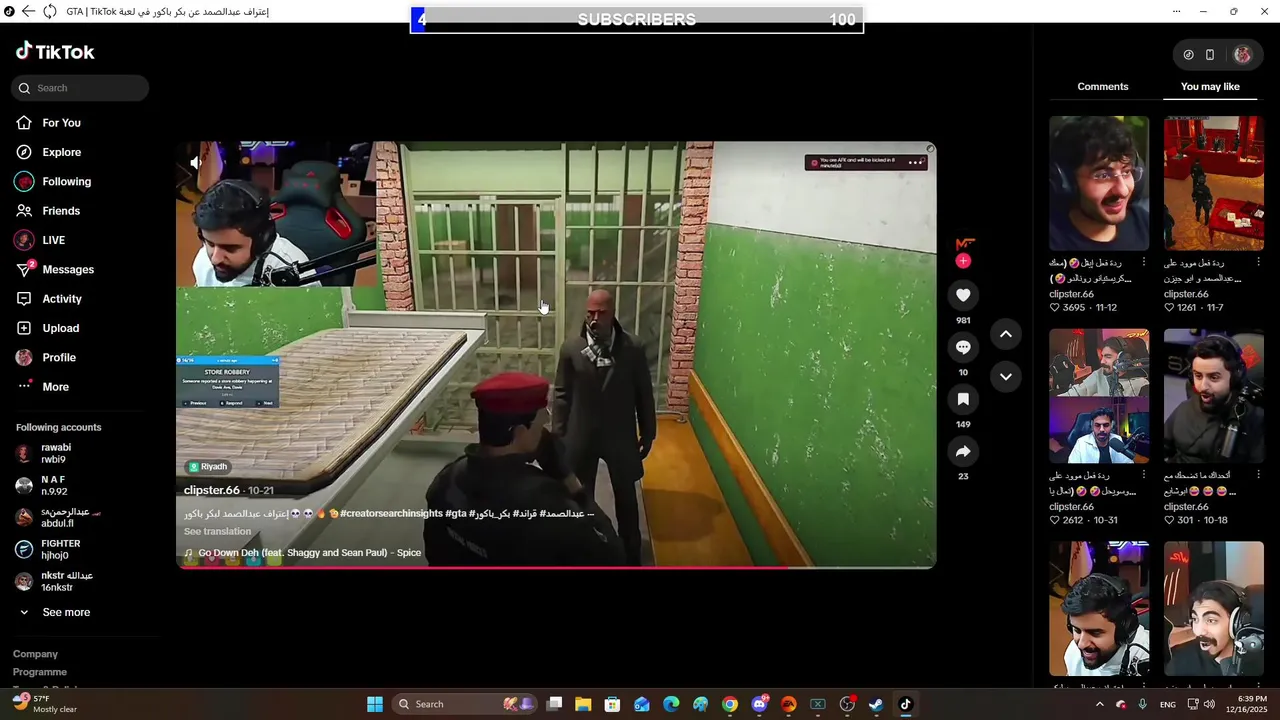Open the window three-dot menu in title bar
Image resolution: width=1280 pixels, height=720 pixels.
point(1176,11)
